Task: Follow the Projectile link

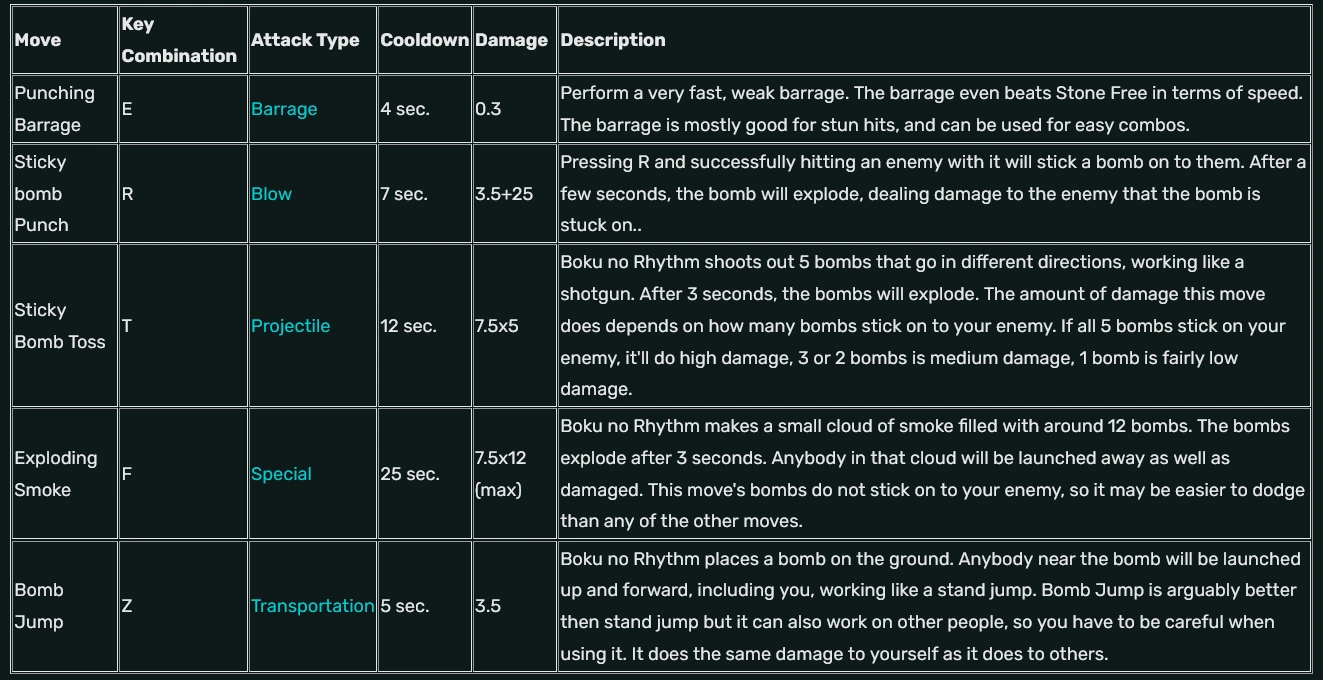Action: (290, 326)
